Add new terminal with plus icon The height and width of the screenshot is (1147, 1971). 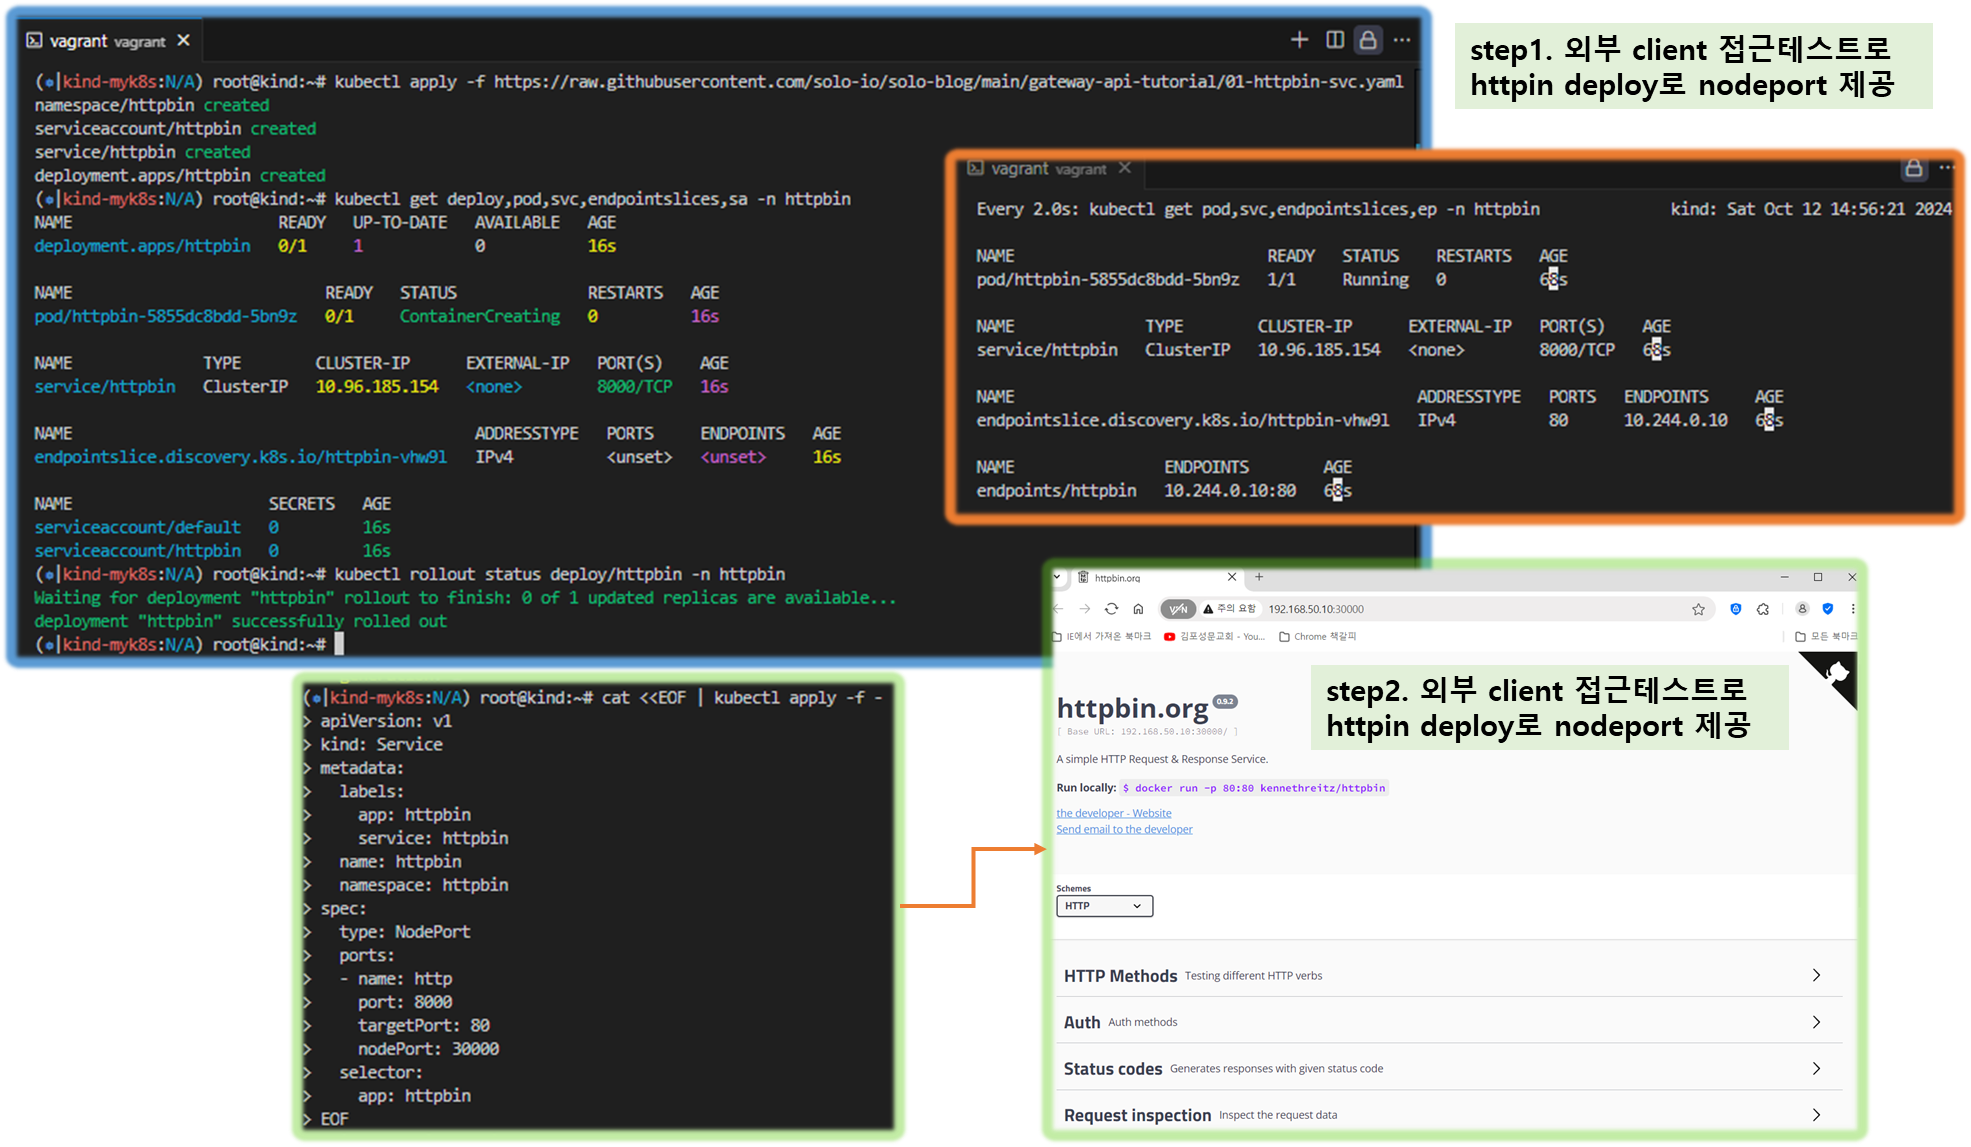pyautogui.click(x=1299, y=40)
